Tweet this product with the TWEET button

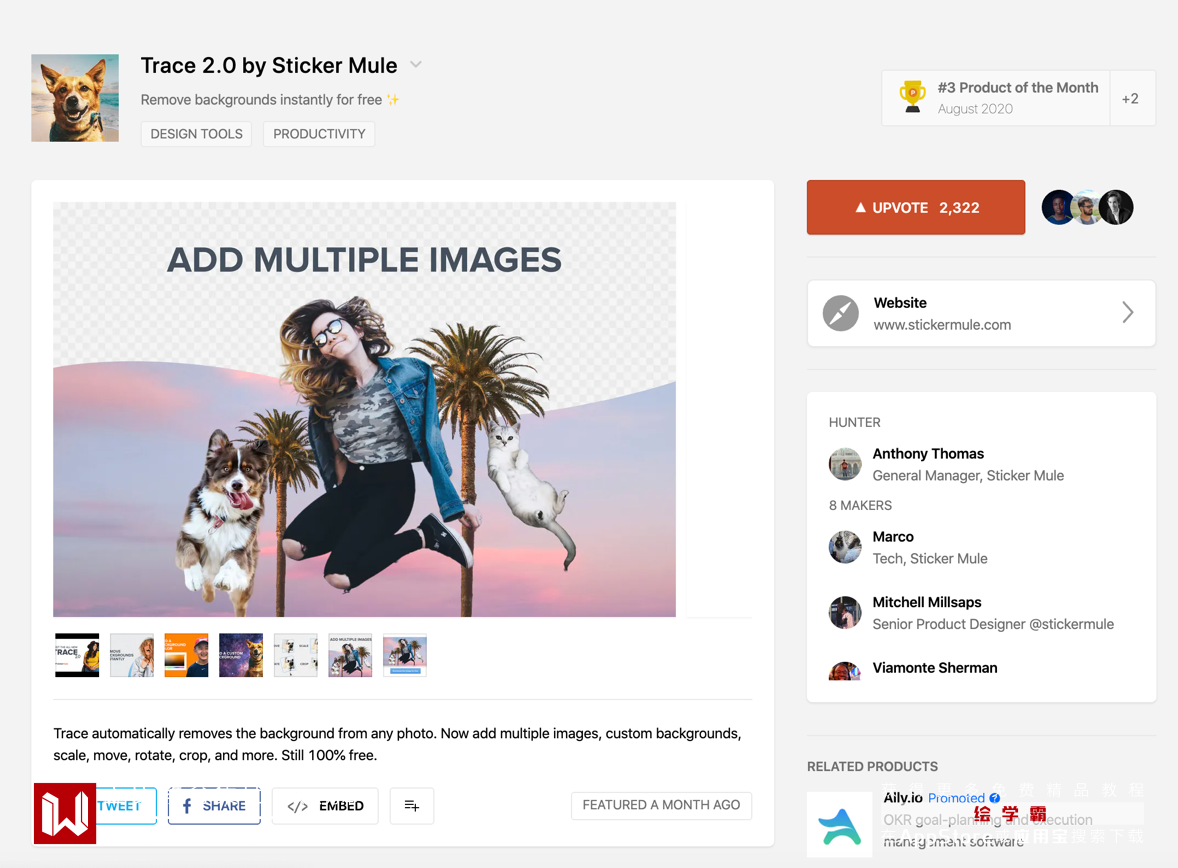(x=119, y=806)
